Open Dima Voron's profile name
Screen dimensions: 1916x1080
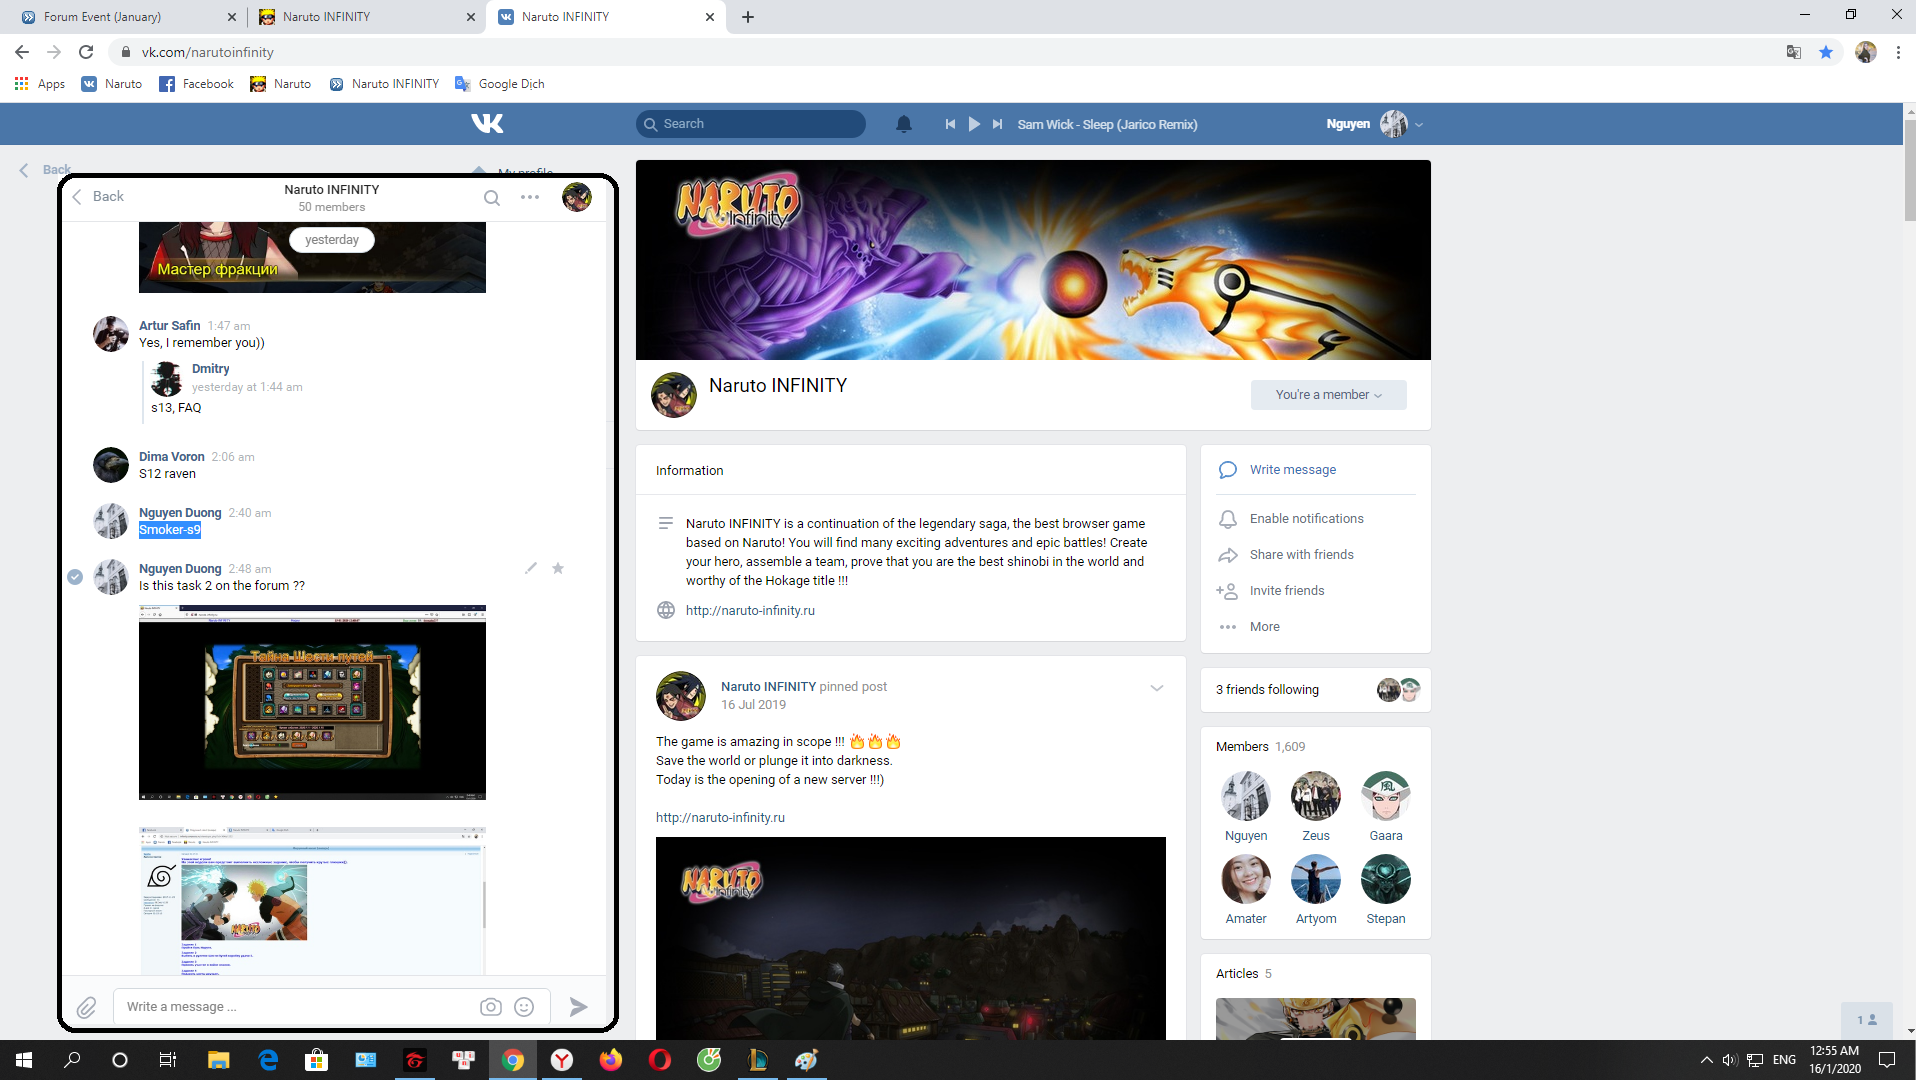171,457
